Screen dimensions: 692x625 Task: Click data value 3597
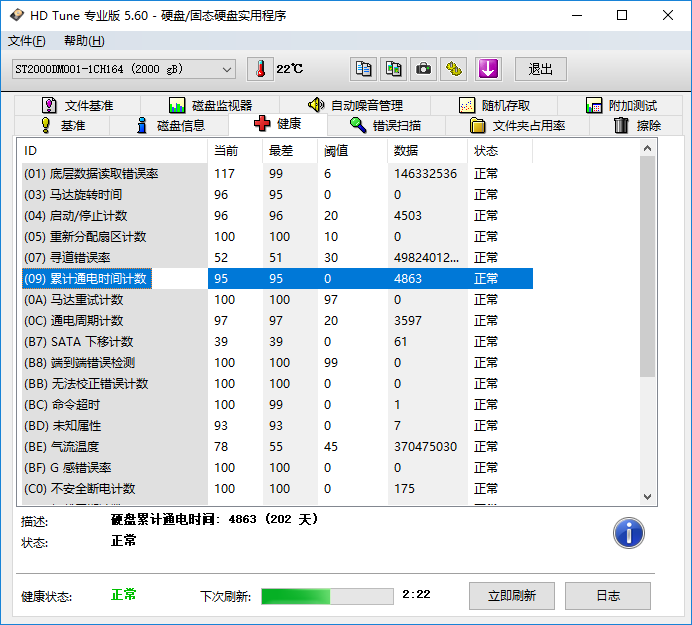click(408, 321)
